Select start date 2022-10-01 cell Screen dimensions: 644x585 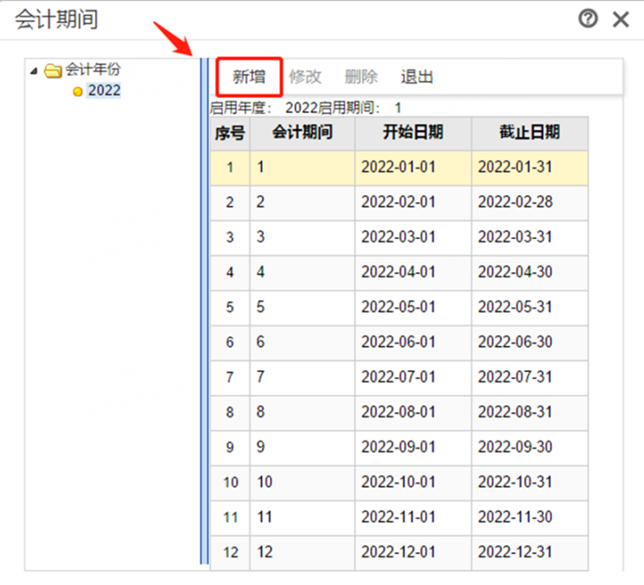pos(413,482)
